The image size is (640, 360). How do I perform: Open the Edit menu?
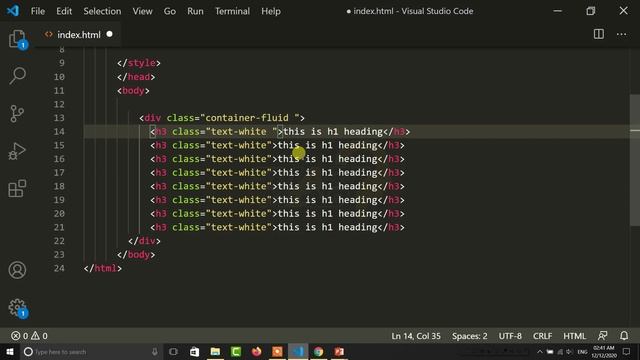(64, 11)
